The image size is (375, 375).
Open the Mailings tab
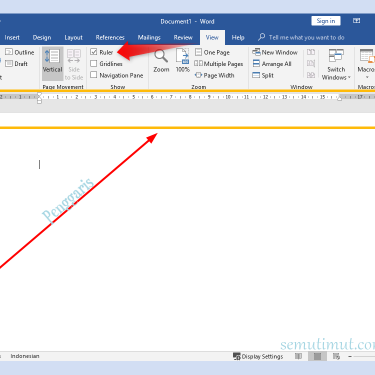click(x=149, y=38)
